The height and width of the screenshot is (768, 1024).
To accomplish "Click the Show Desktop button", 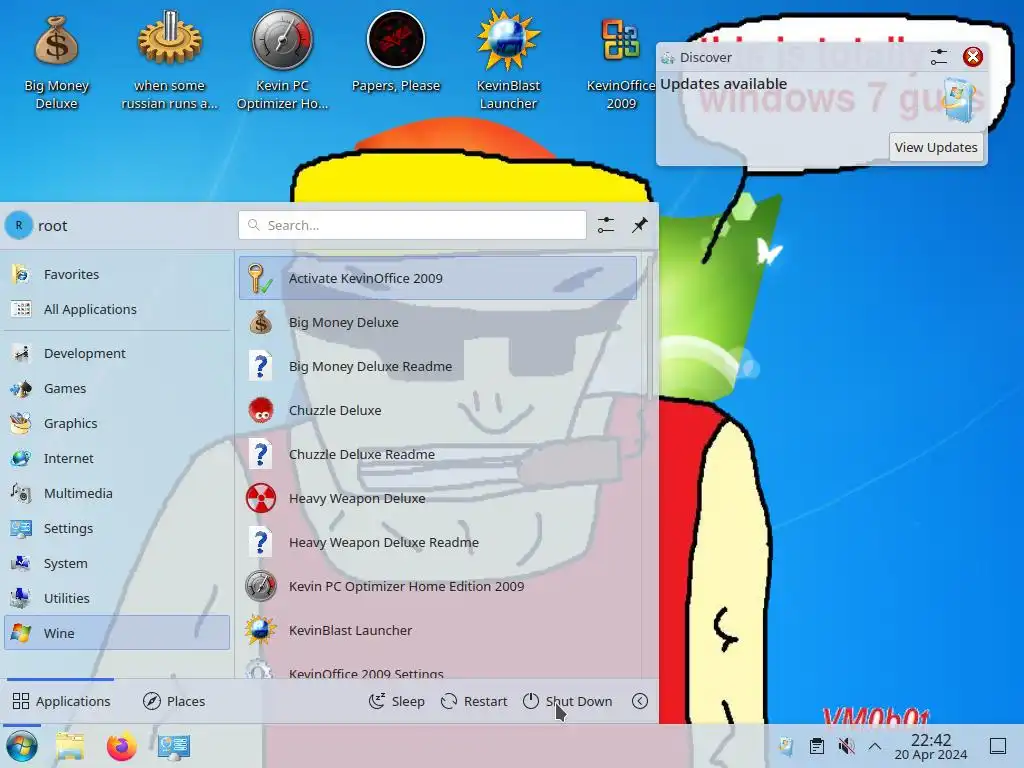I will [x=998, y=746].
